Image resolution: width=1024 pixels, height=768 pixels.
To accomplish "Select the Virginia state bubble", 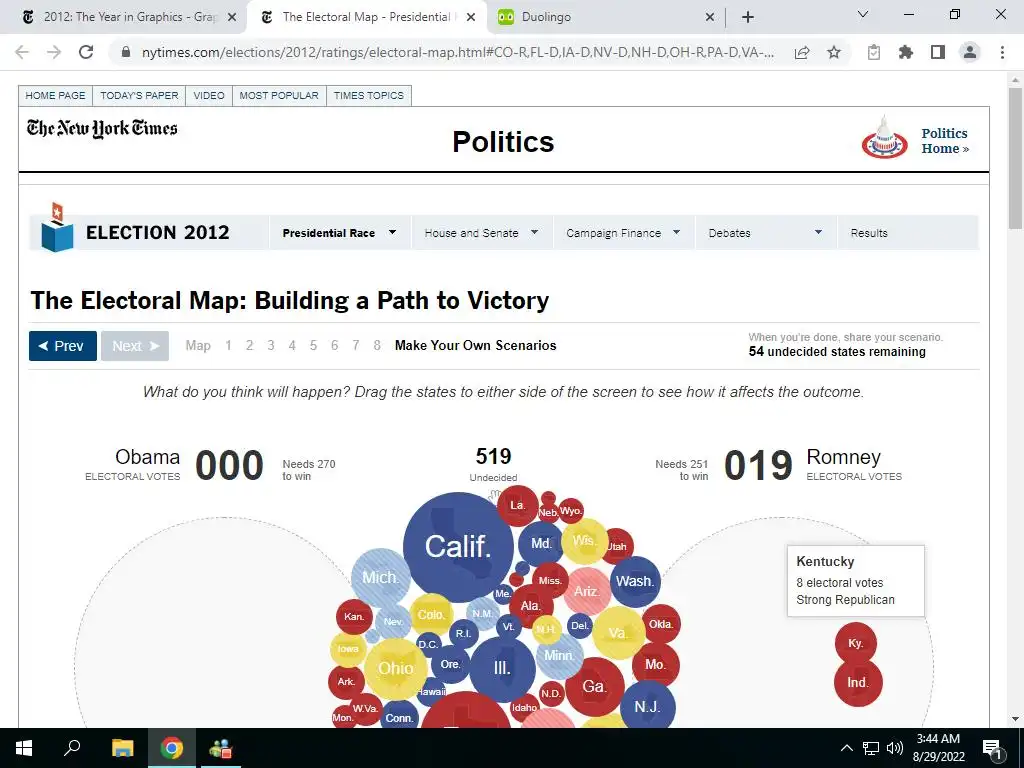I will [x=619, y=633].
